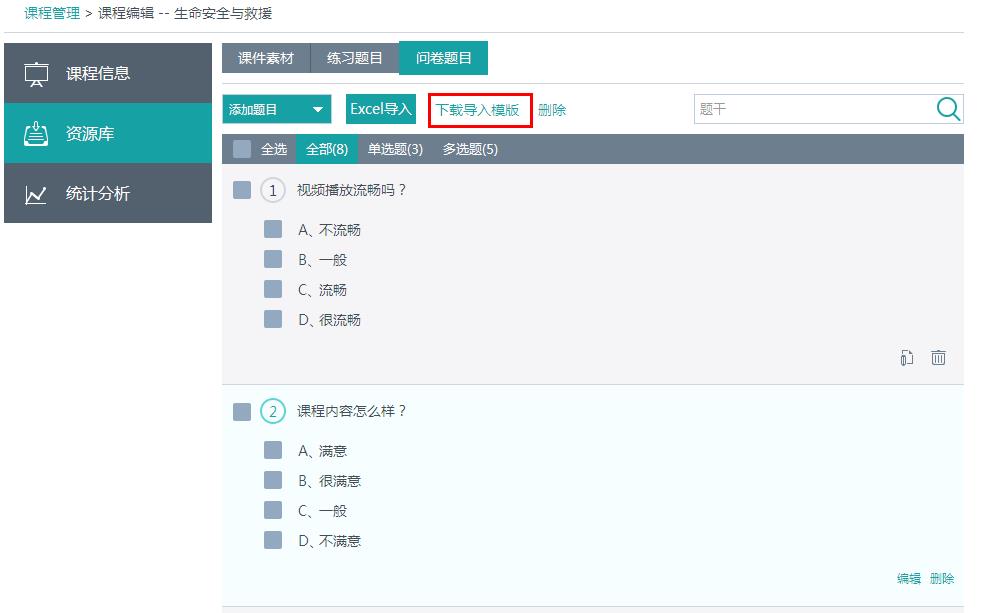Check option A、不流畅 in question 1

tap(273, 230)
